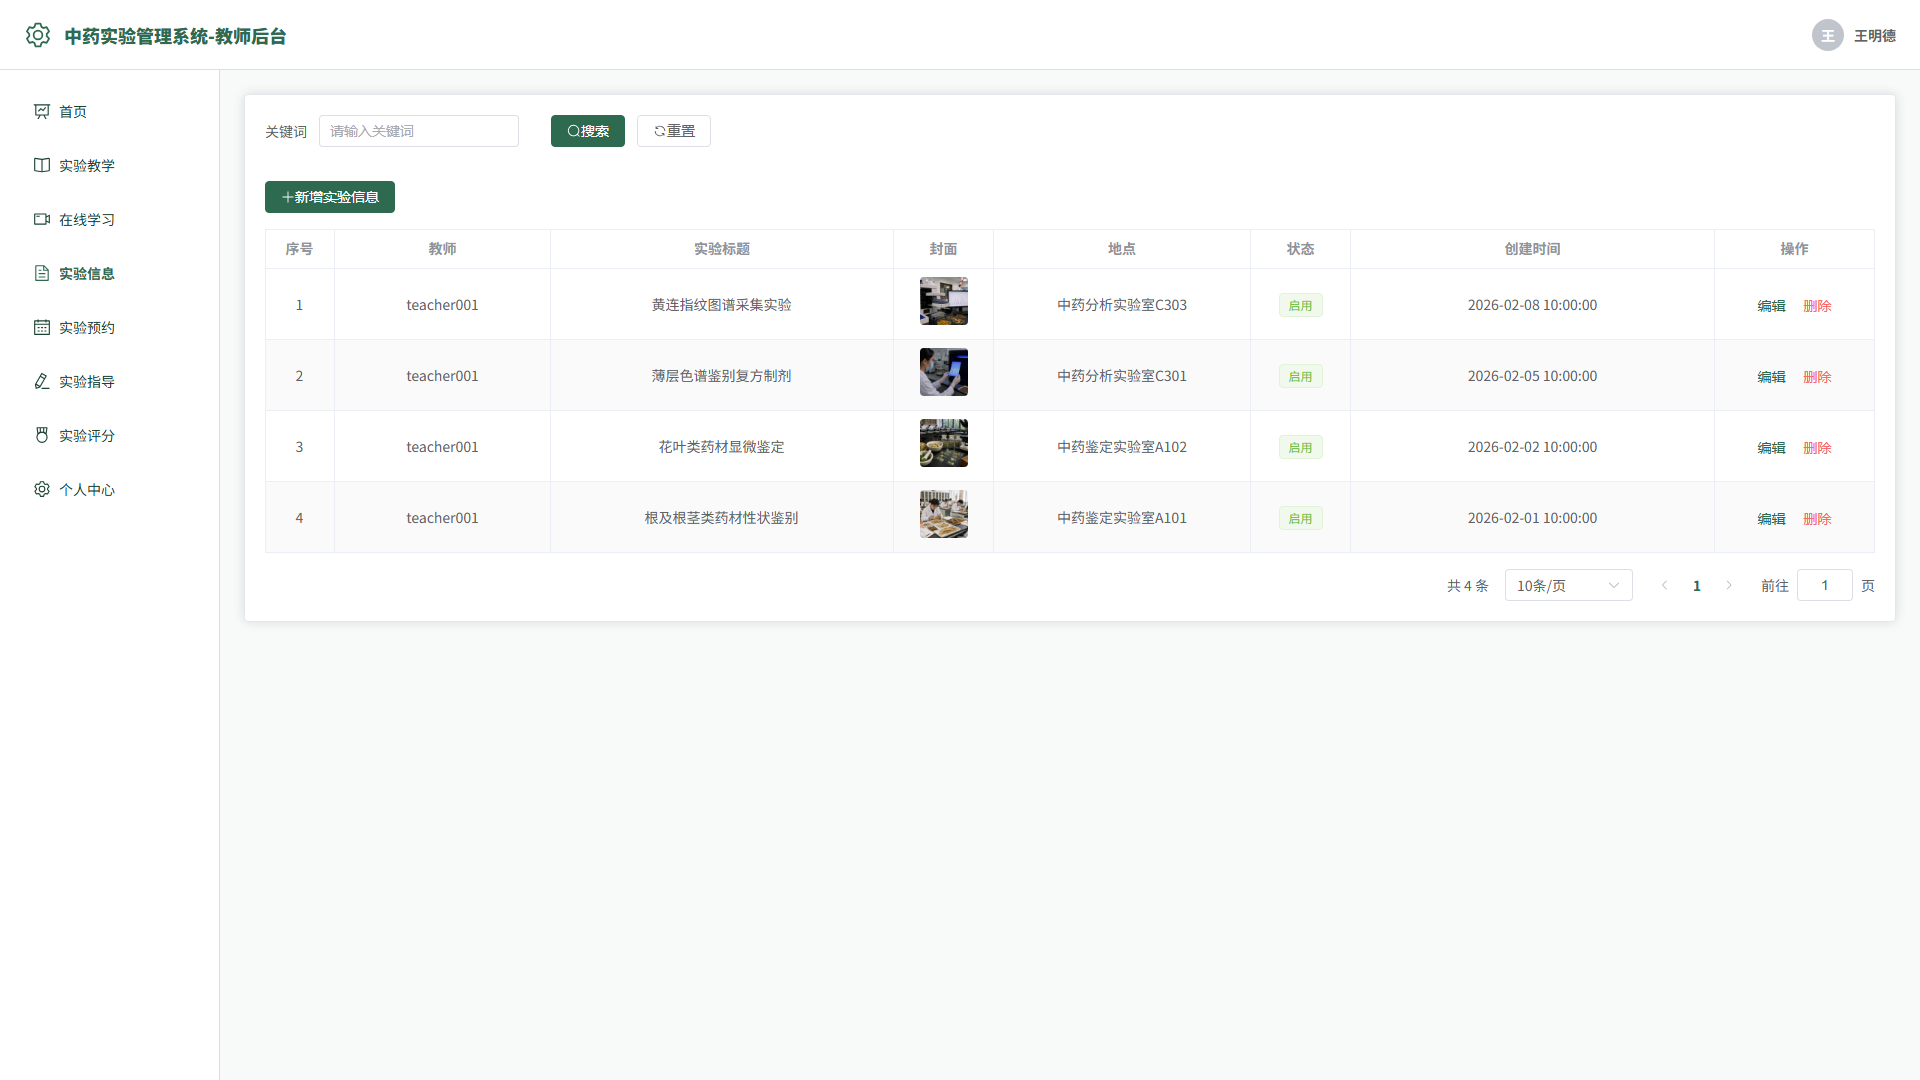Click the 2026-02-05 10:00:00 cell
The image size is (1920, 1080).
click(x=1532, y=376)
